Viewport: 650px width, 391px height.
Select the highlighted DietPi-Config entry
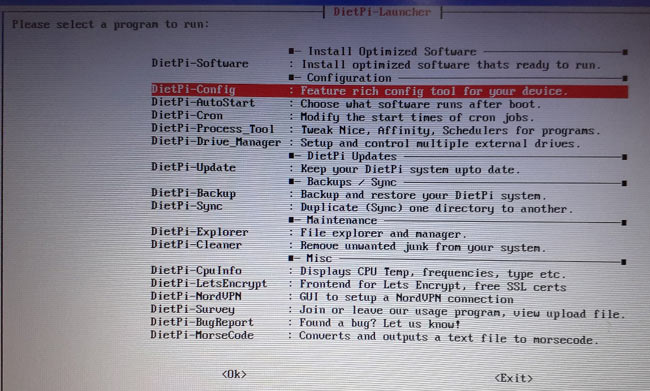pos(389,90)
